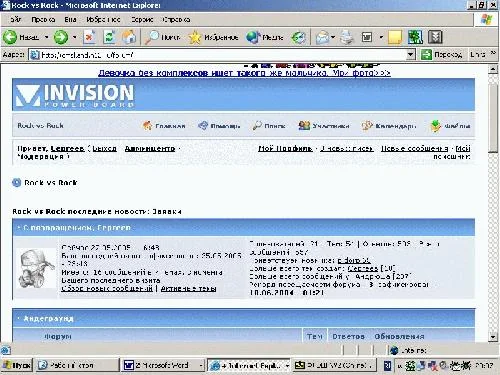Click the Календарь navigation link
Viewport: 500px width, 375px height.
point(389,126)
